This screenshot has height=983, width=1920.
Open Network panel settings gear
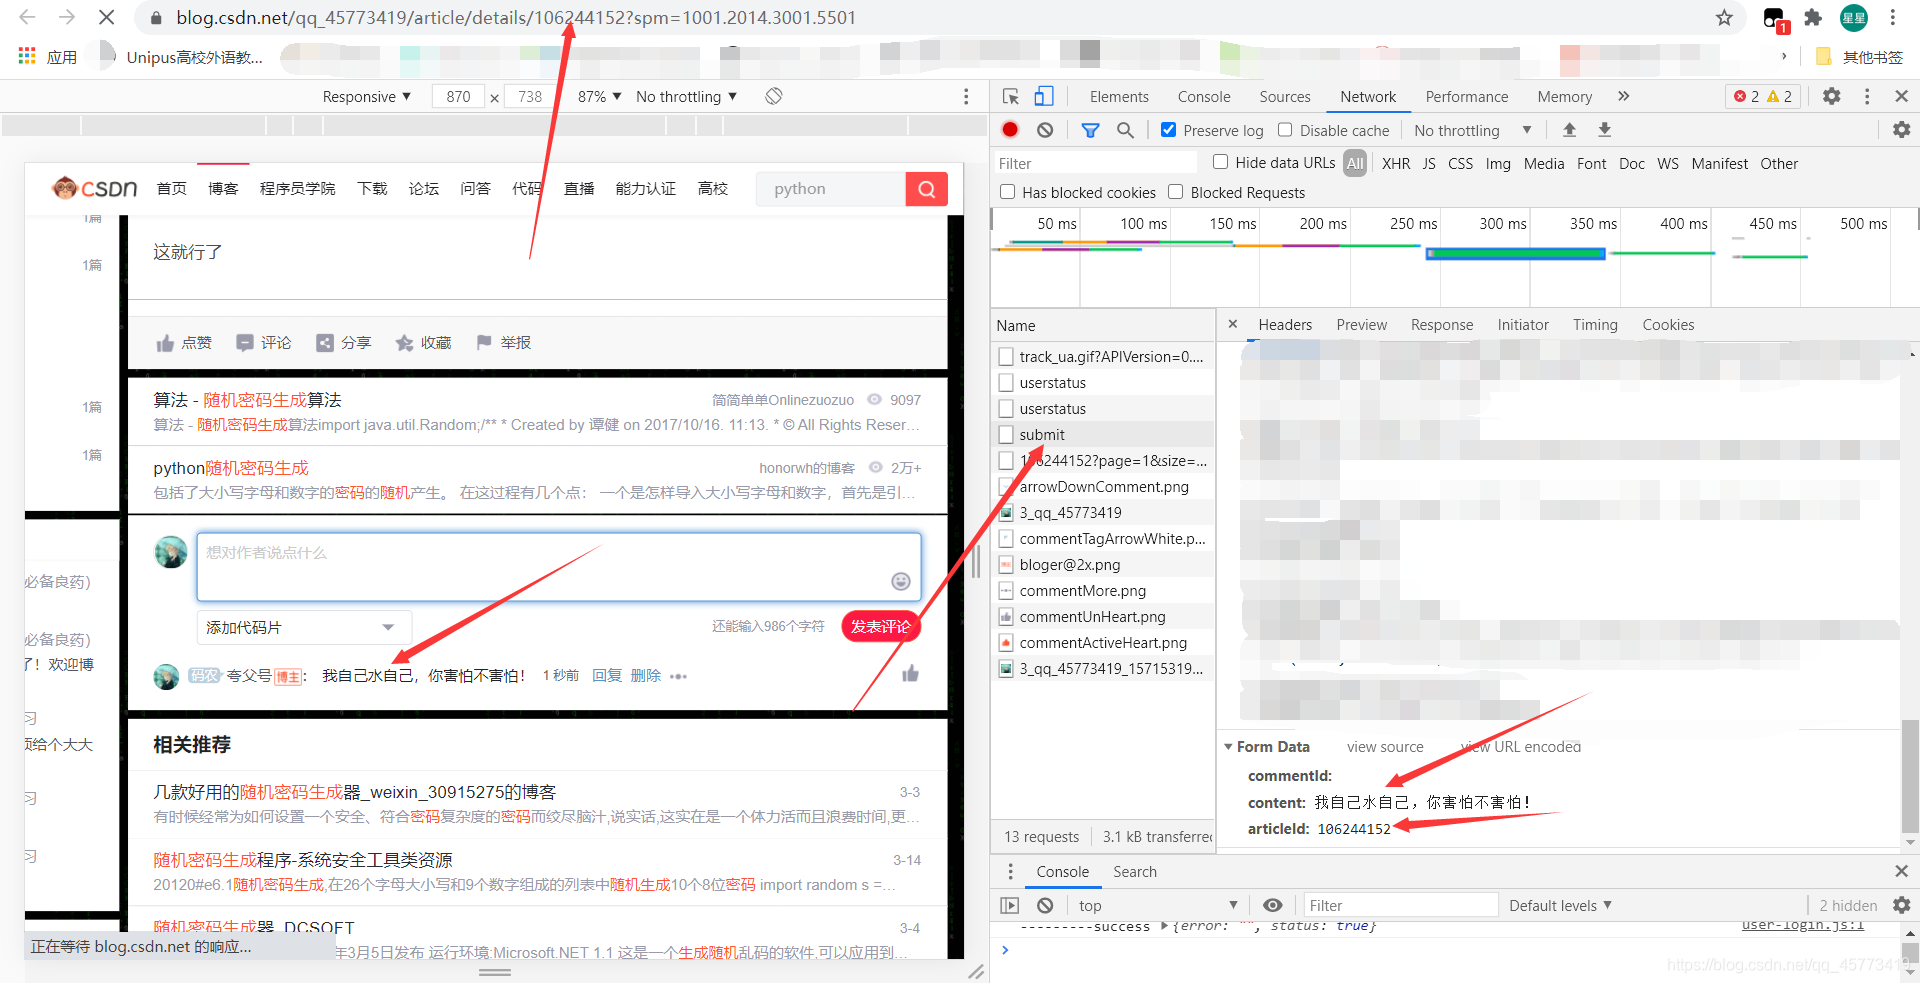point(1901,130)
